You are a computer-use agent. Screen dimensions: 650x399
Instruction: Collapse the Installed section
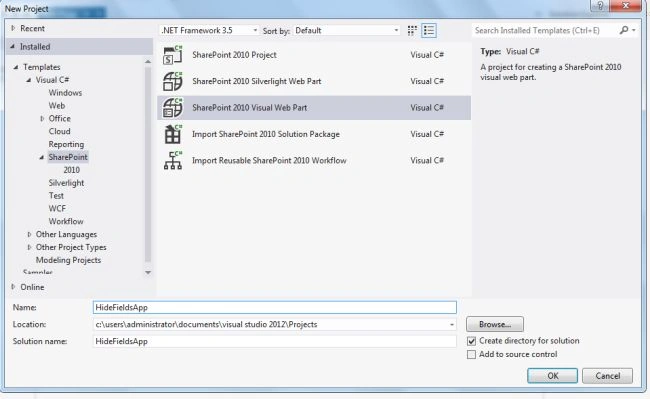click(12, 46)
